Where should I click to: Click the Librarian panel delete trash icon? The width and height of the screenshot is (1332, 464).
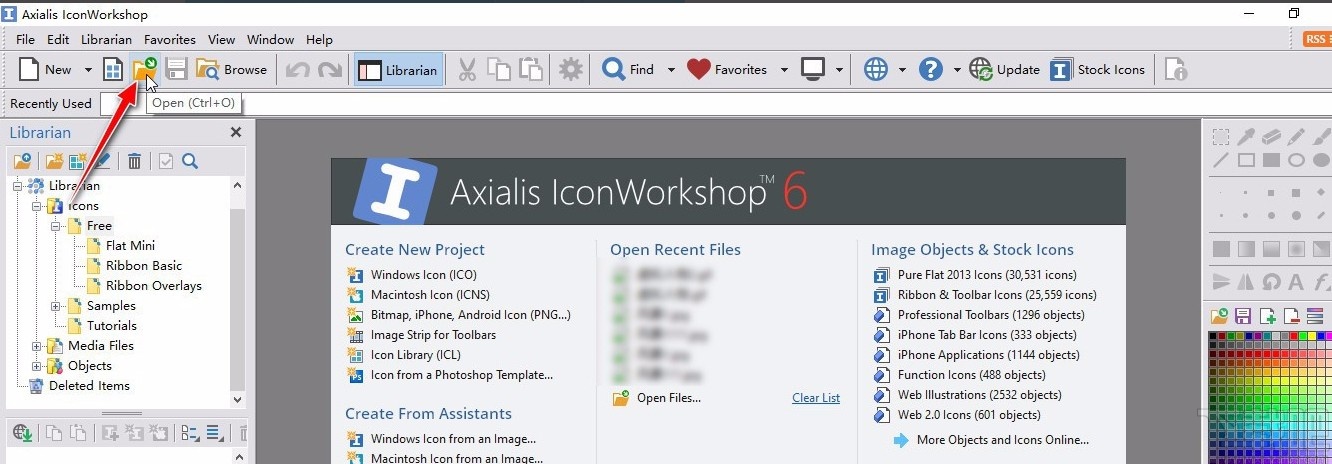(x=134, y=161)
